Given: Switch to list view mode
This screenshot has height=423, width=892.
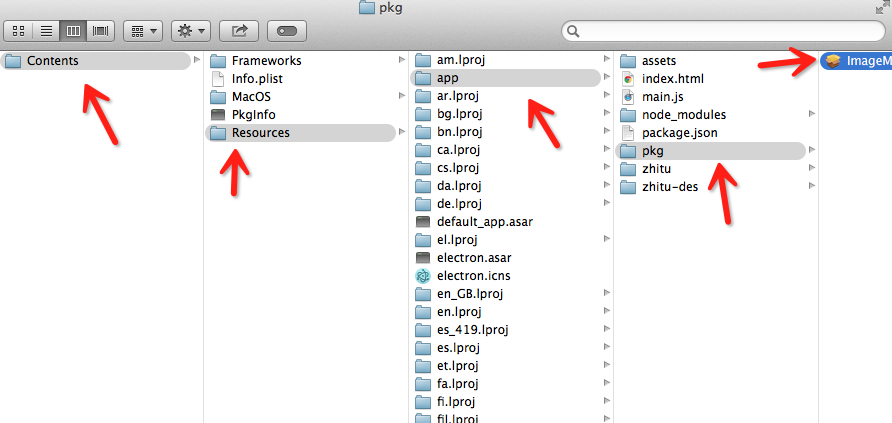Looking at the screenshot, I should pyautogui.click(x=46, y=31).
